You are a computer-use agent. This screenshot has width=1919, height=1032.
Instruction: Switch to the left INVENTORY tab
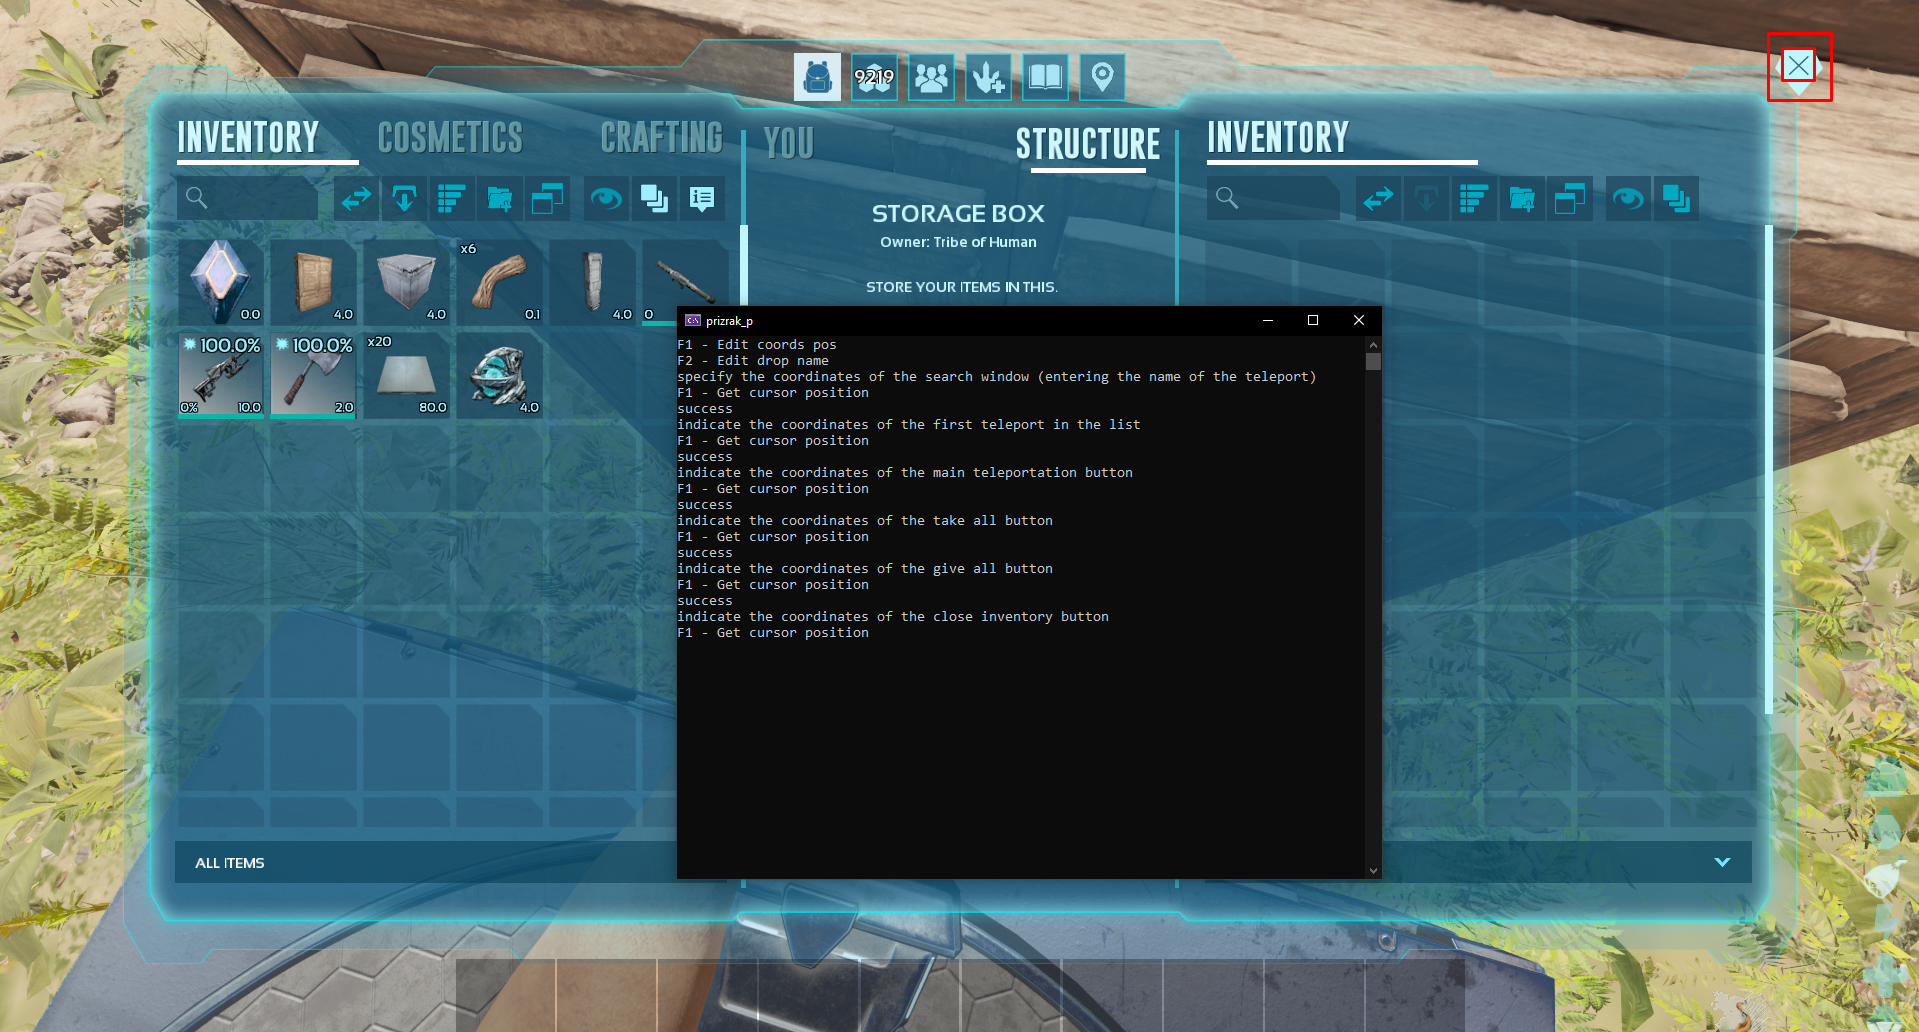point(248,138)
